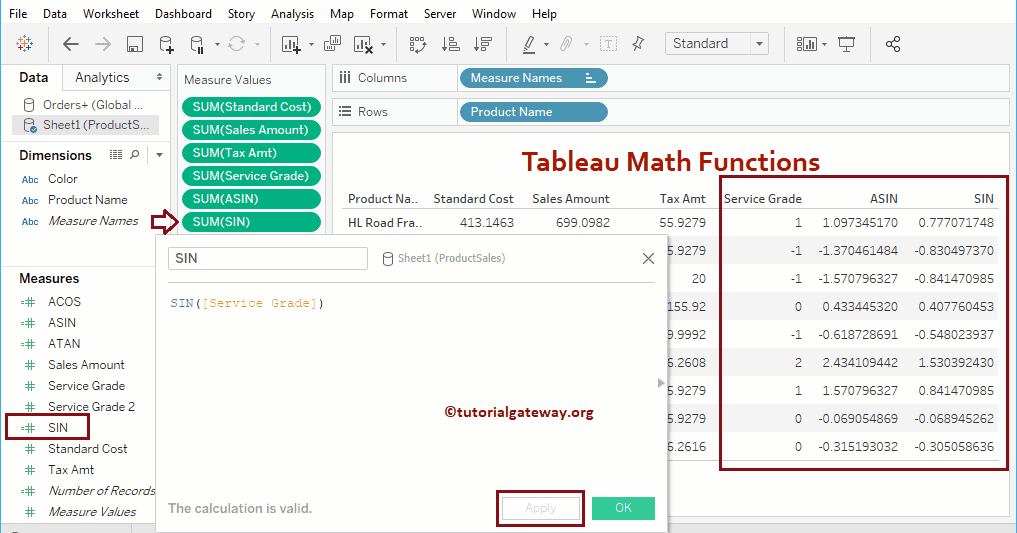
Task: Click the ASIN column header
Action: (x=883, y=198)
